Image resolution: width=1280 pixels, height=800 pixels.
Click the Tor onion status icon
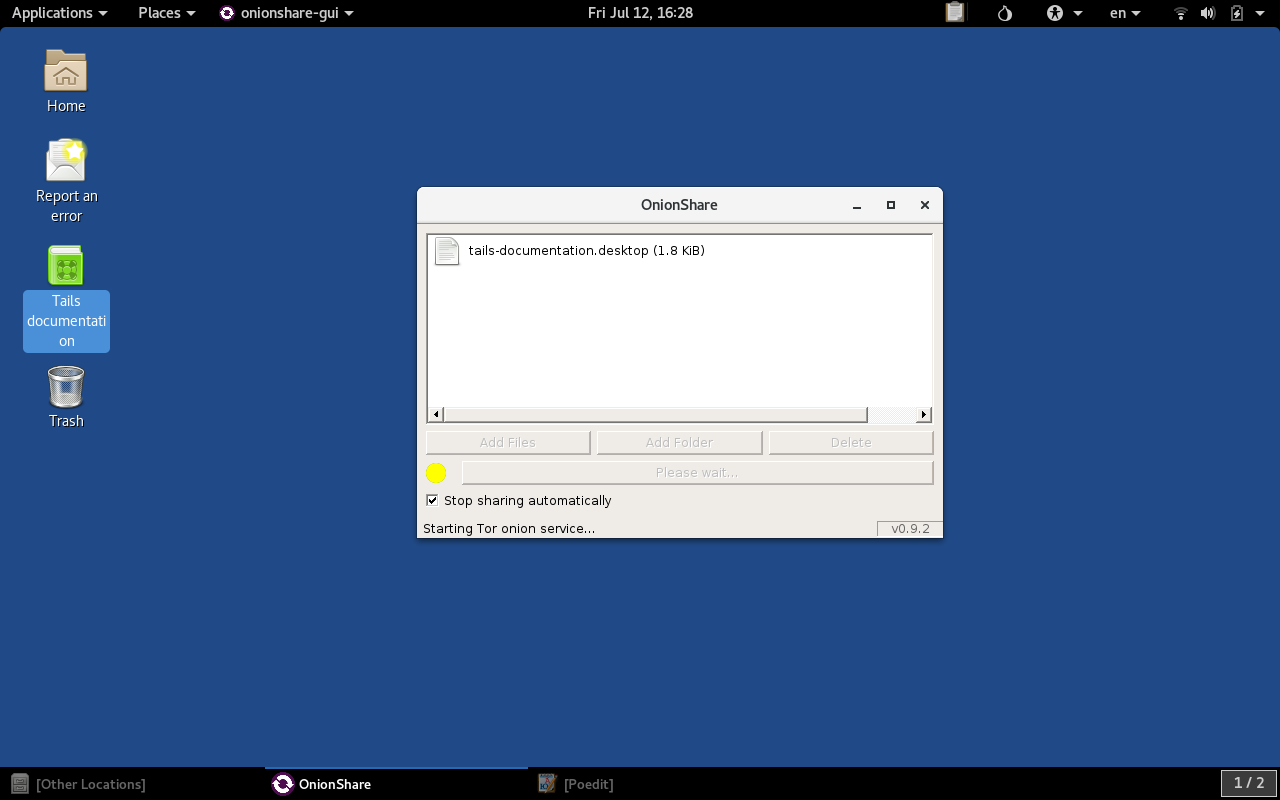[x=1005, y=13]
